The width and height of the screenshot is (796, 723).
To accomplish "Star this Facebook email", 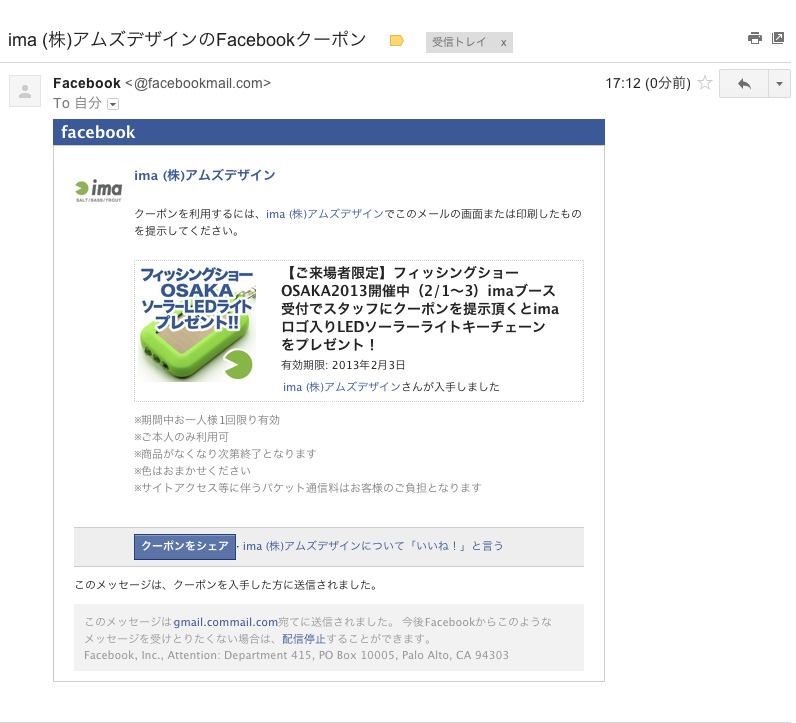I will (705, 84).
